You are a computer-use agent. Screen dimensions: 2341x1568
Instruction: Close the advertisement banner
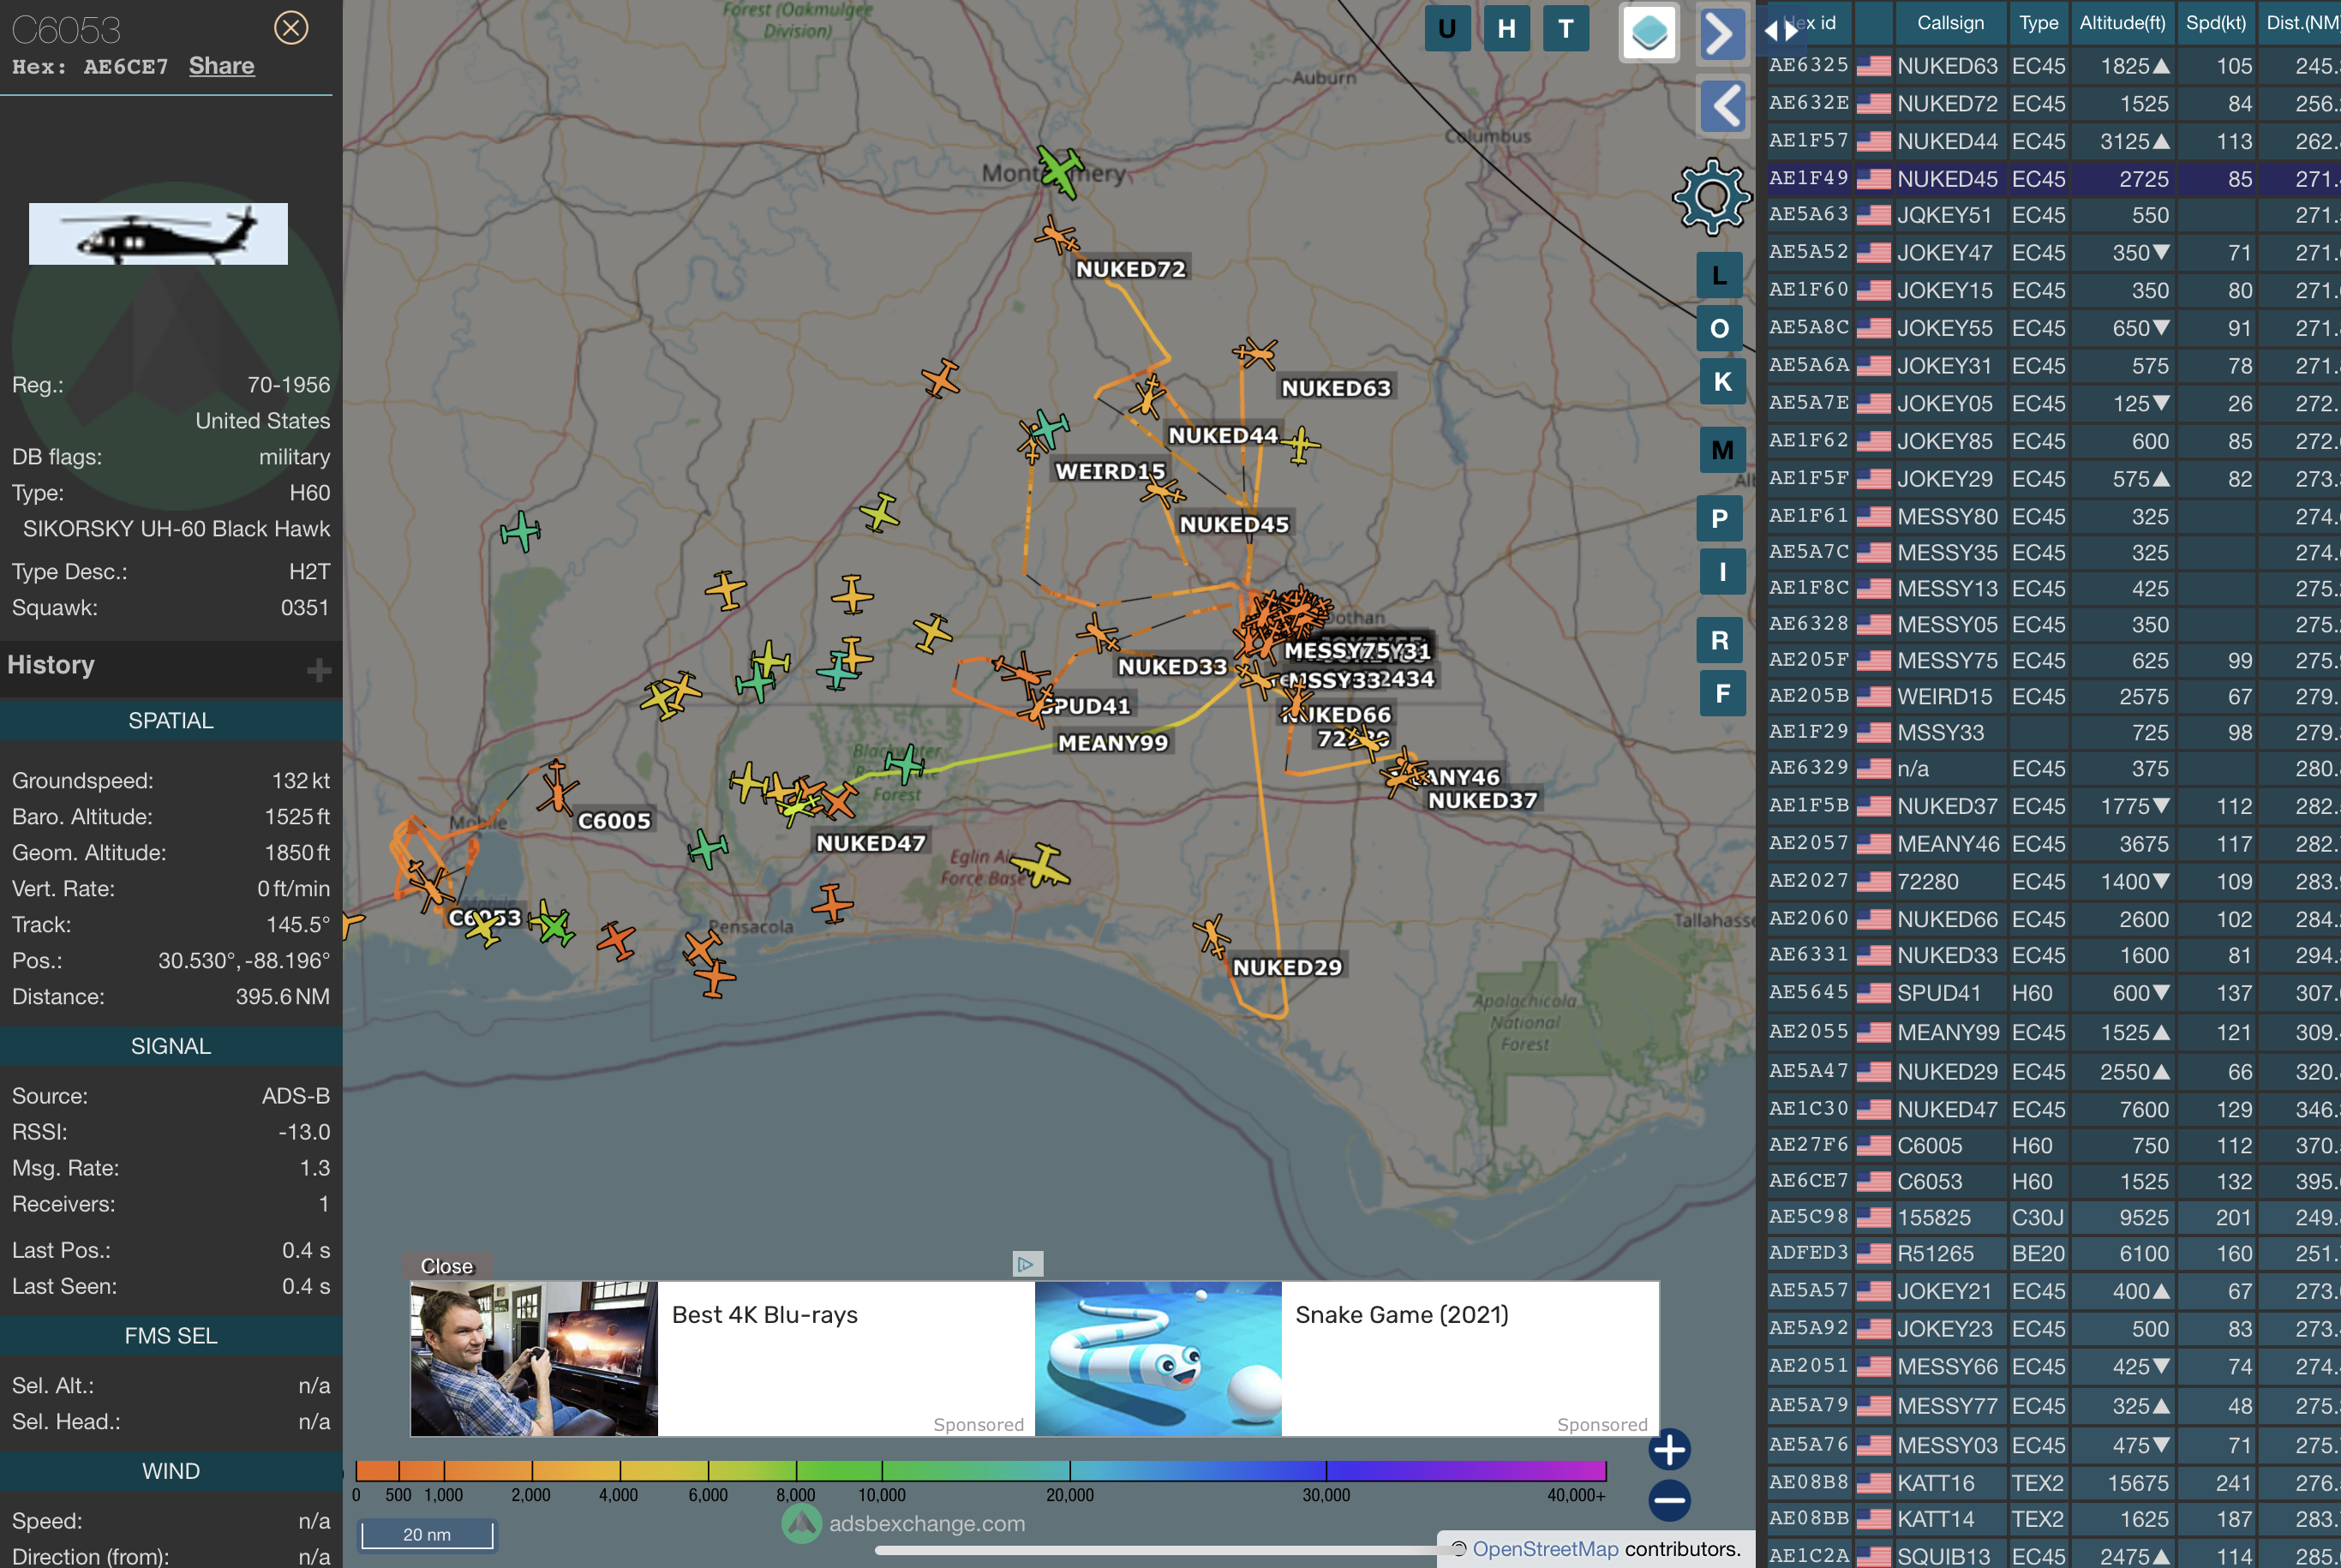click(x=447, y=1266)
